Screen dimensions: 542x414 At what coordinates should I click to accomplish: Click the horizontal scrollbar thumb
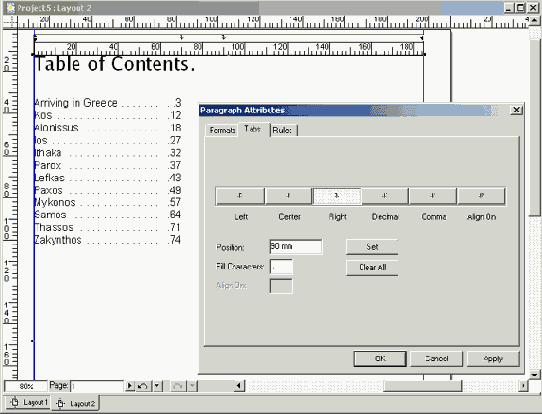(x=422, y=386)
